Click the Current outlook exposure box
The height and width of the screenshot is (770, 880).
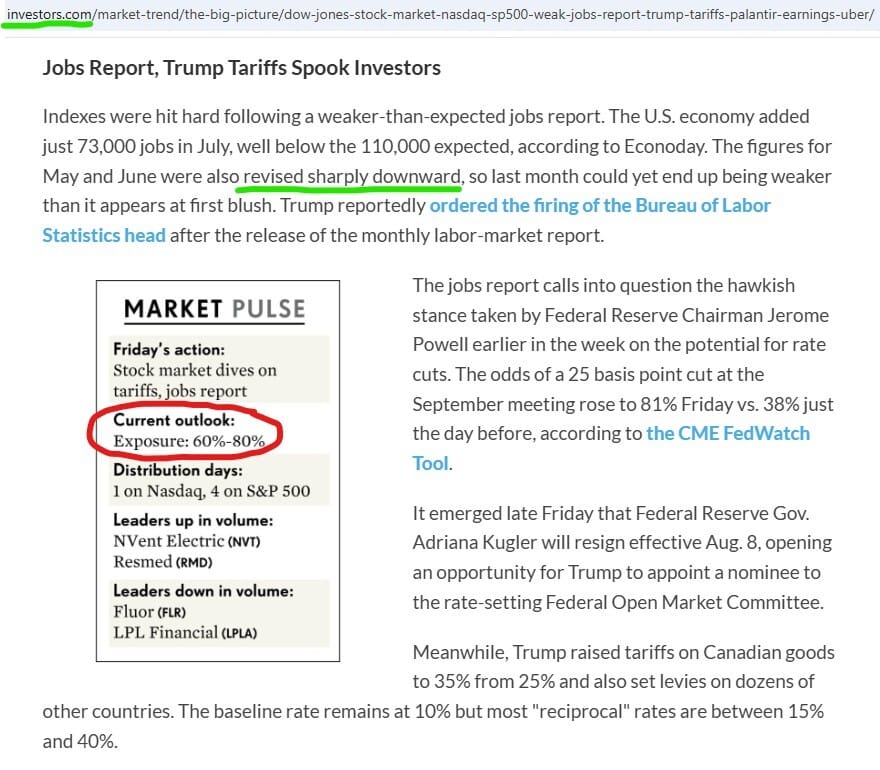(189, 430)
